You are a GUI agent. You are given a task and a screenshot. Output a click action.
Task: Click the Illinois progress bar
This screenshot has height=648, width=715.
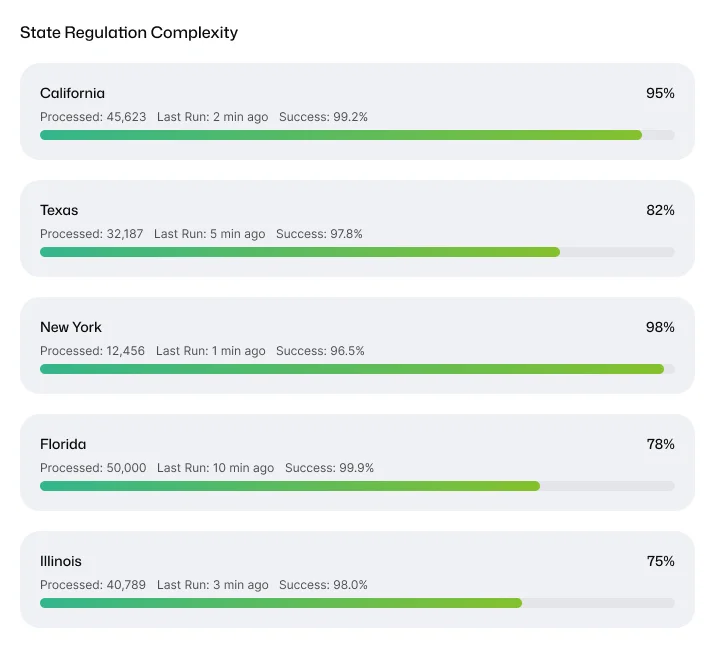pos(357,603)
